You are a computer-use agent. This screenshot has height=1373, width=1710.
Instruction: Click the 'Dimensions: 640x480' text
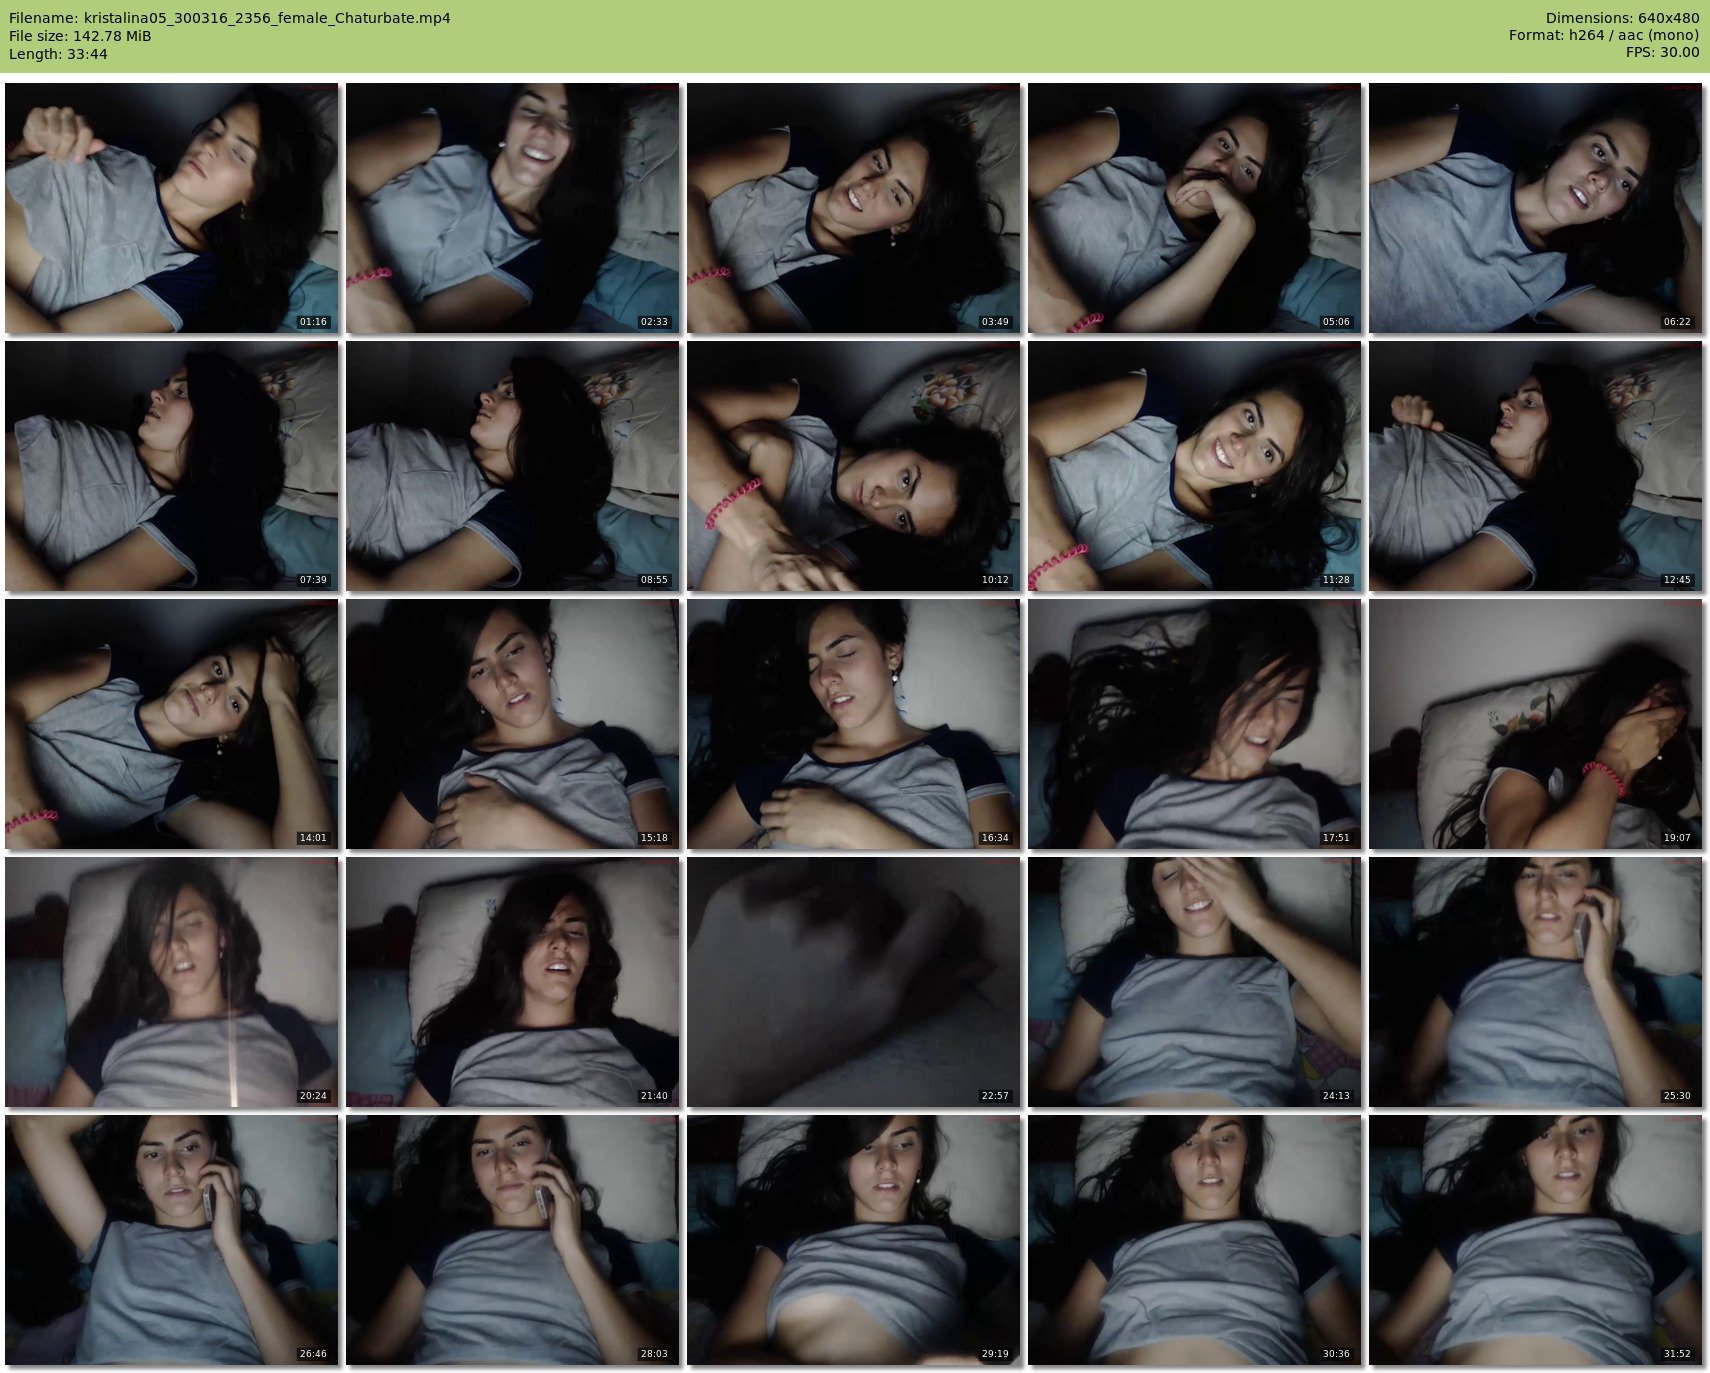pyautogui.click(x=1622, y=18)
